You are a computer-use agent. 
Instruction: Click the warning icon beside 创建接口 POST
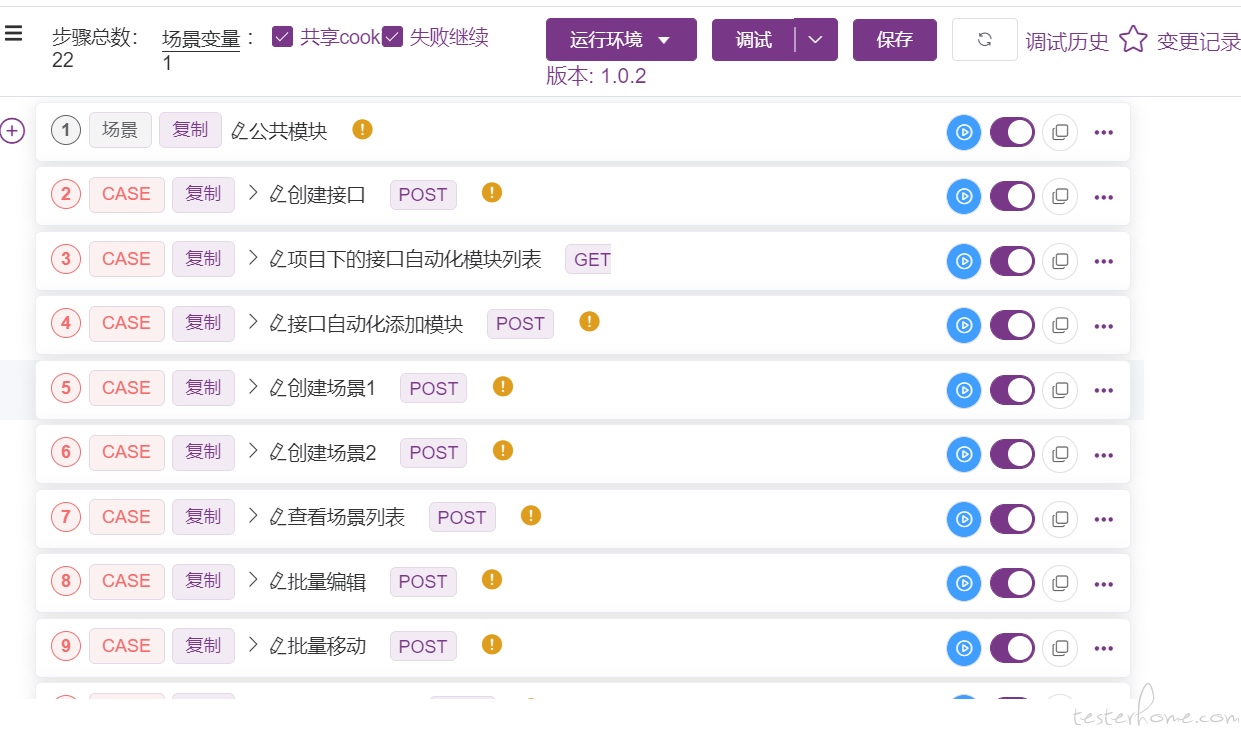(491, 192)
